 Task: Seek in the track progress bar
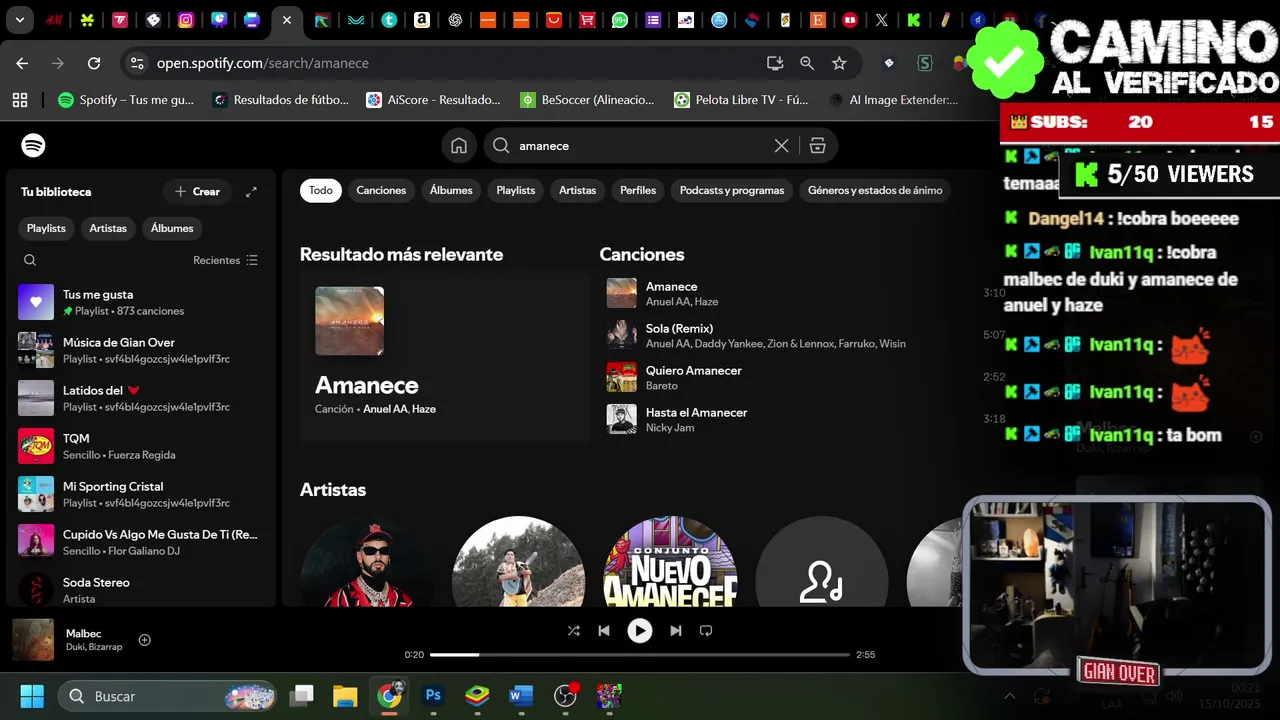(x=640, y=655)
